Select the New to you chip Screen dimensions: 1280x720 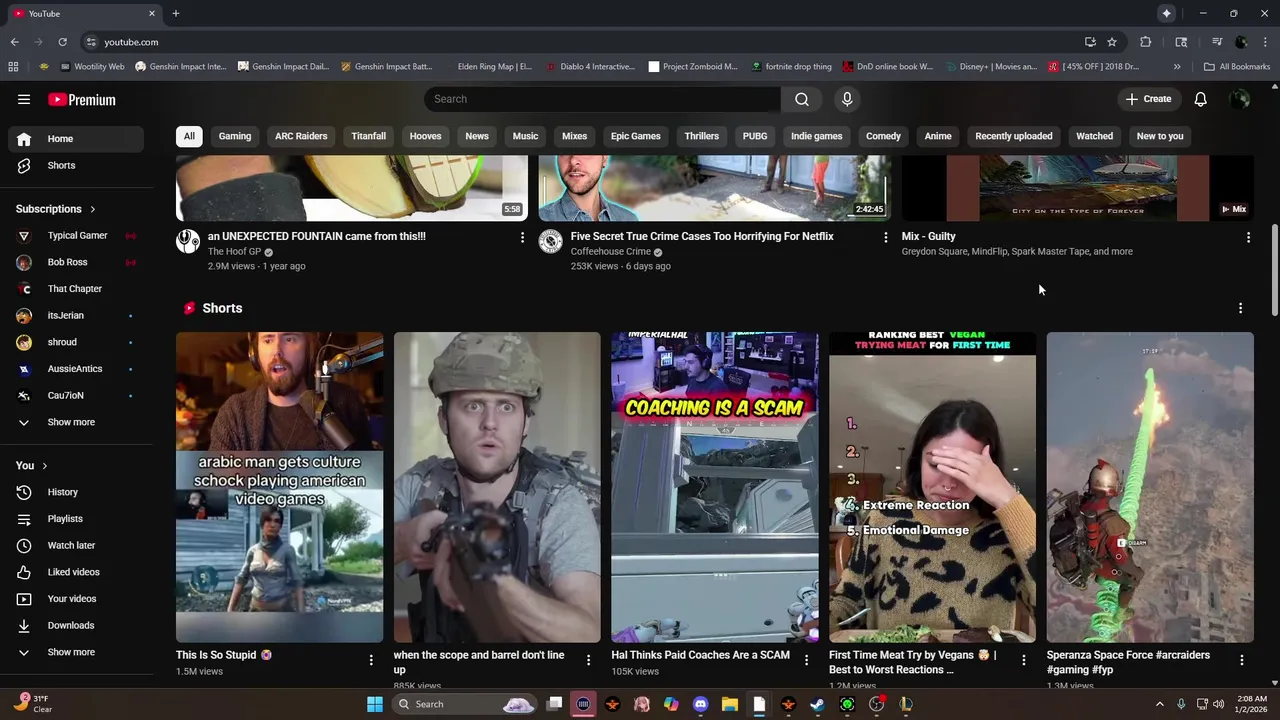coord(1160,136)
